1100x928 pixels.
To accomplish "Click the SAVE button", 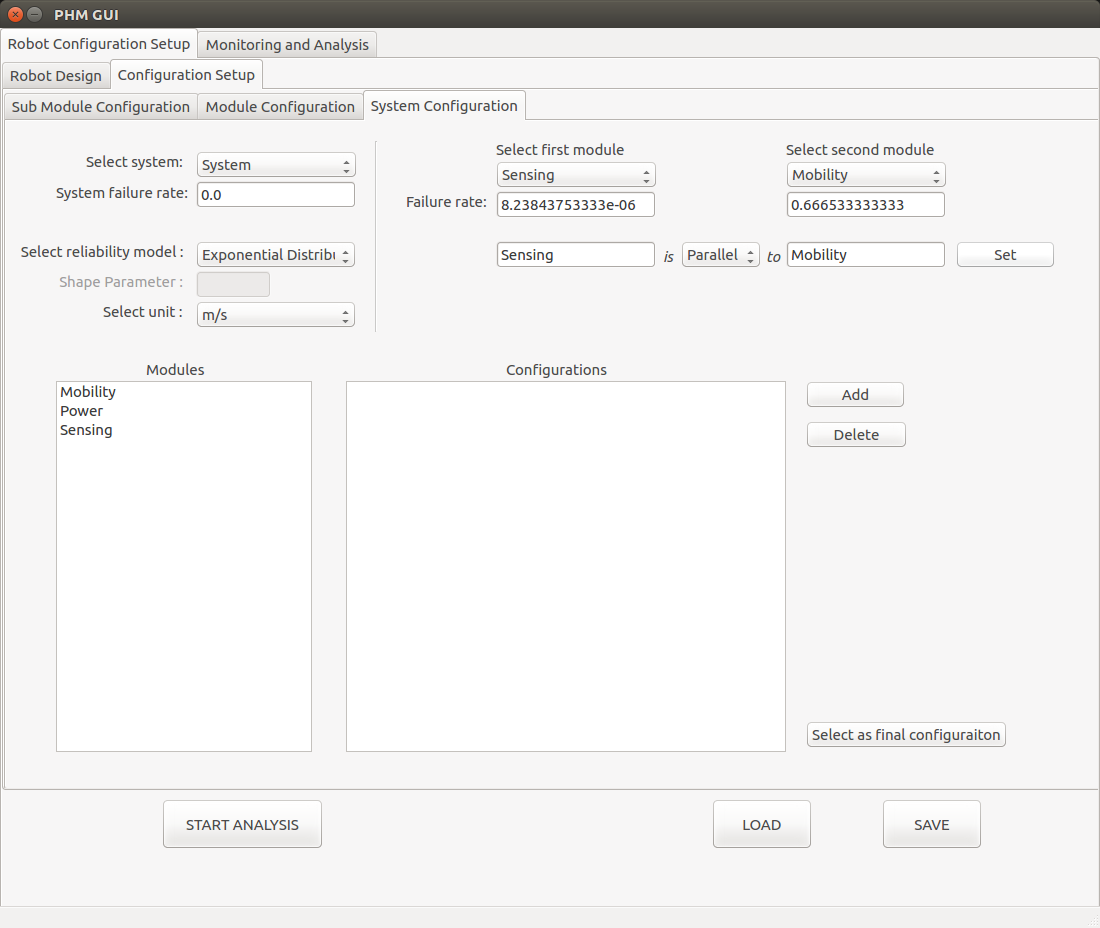I will click(932, 824).
